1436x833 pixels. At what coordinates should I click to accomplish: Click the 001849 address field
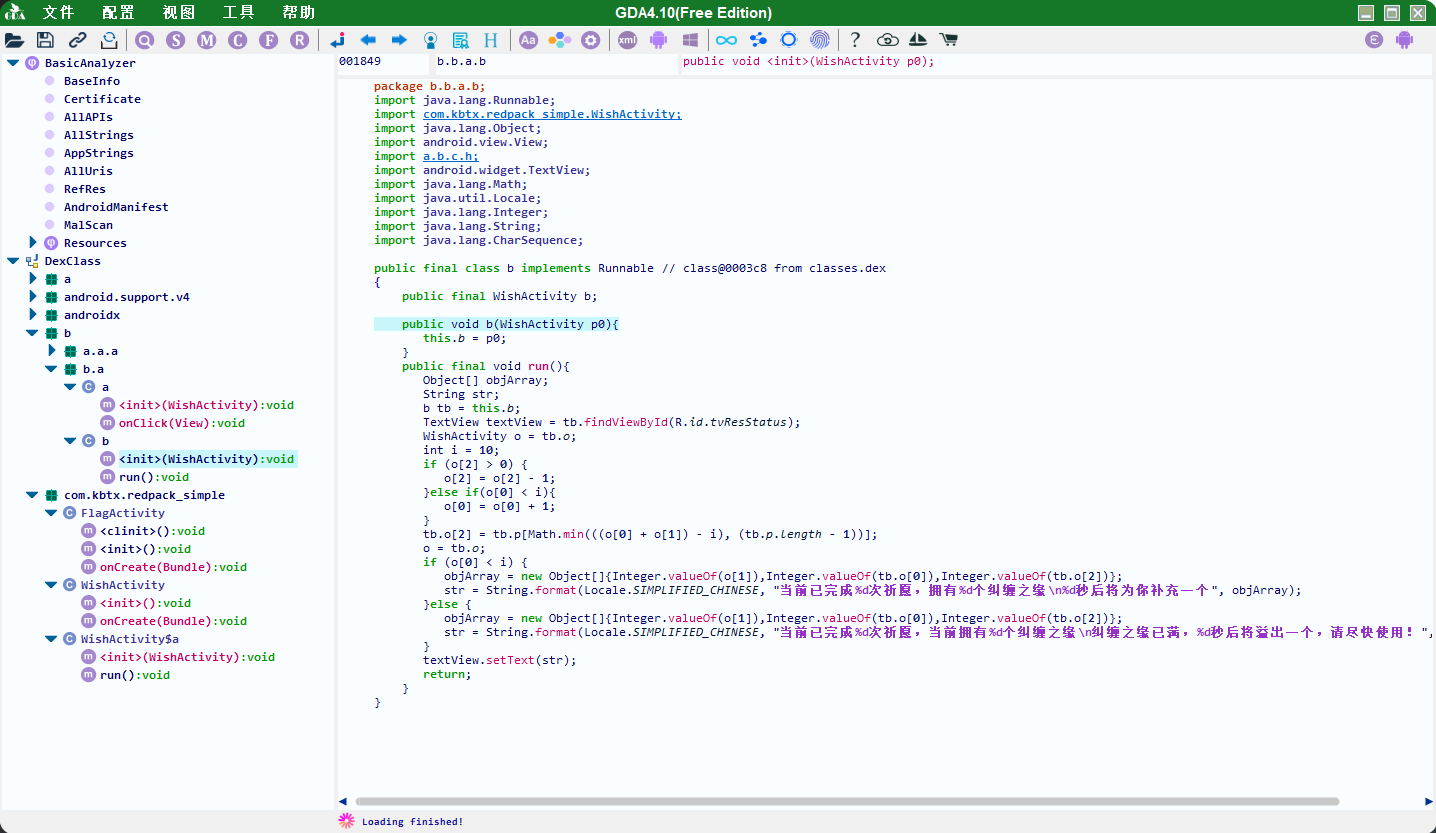[x=383, y=62]
